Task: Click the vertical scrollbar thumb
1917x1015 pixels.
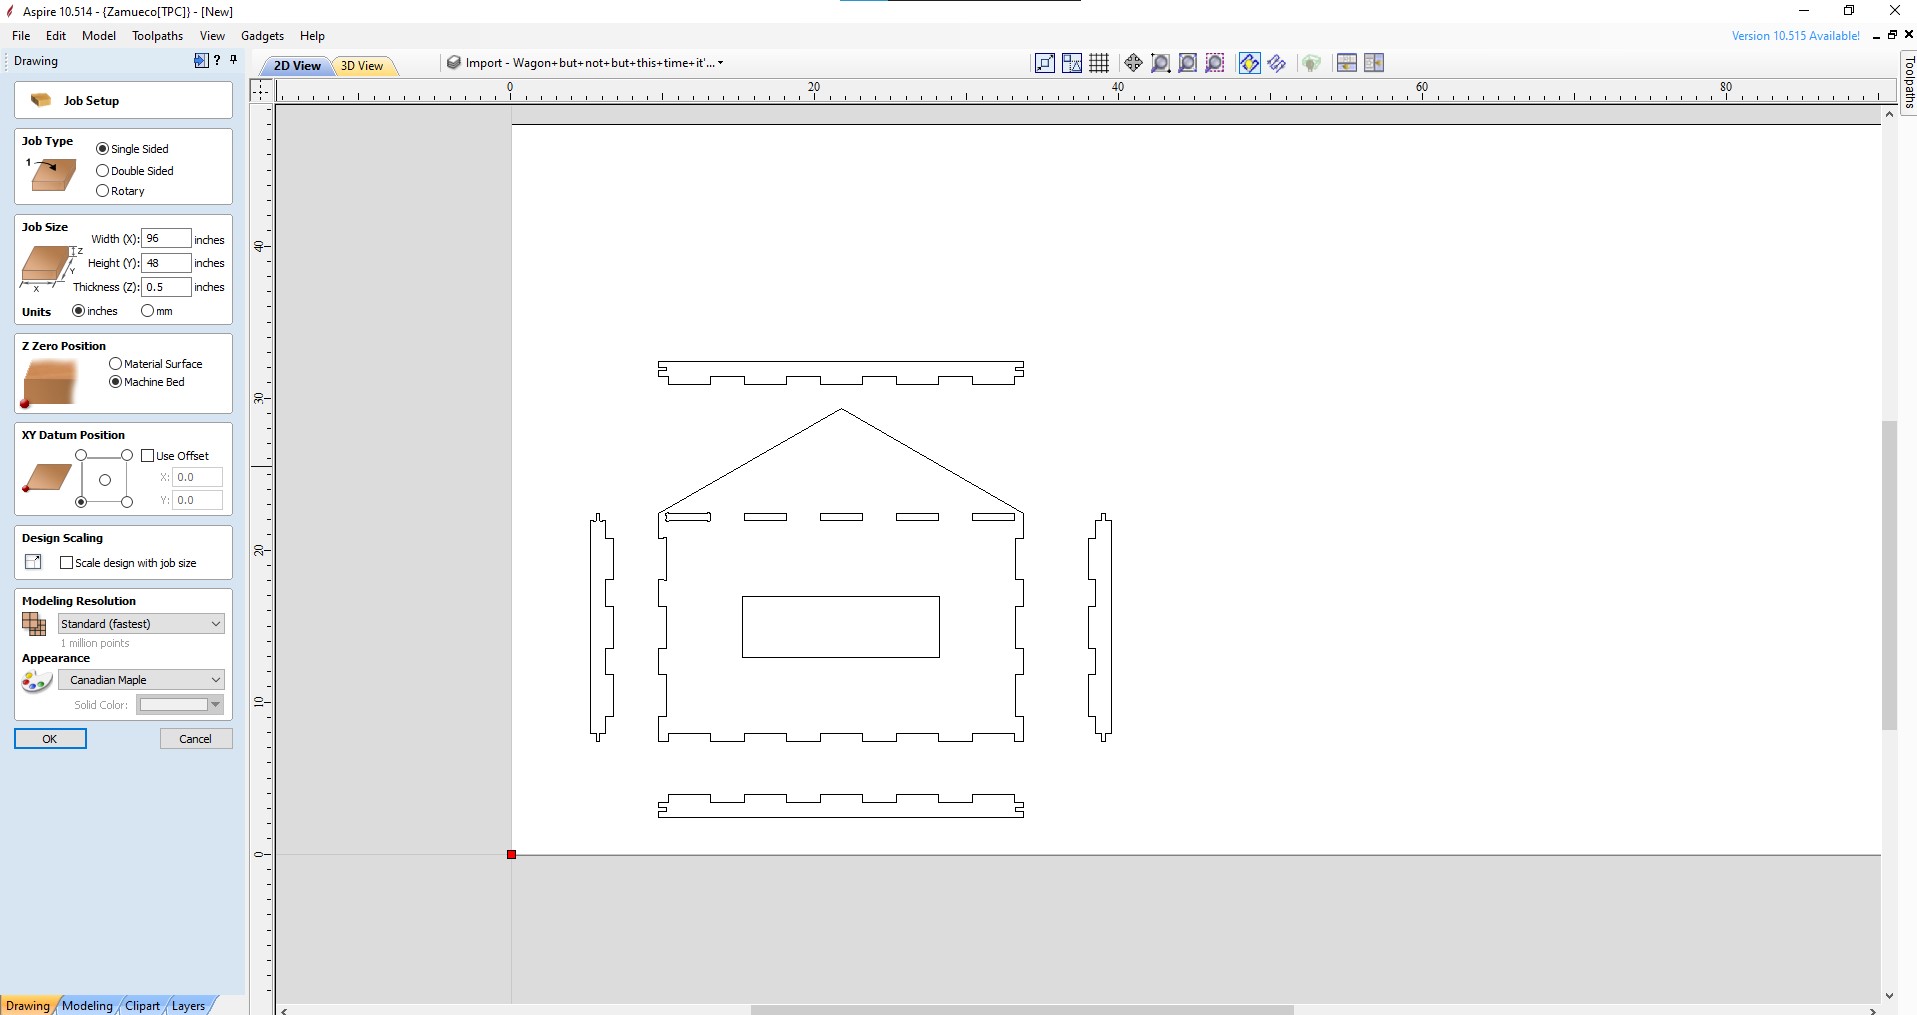Action: point(1889,575)
